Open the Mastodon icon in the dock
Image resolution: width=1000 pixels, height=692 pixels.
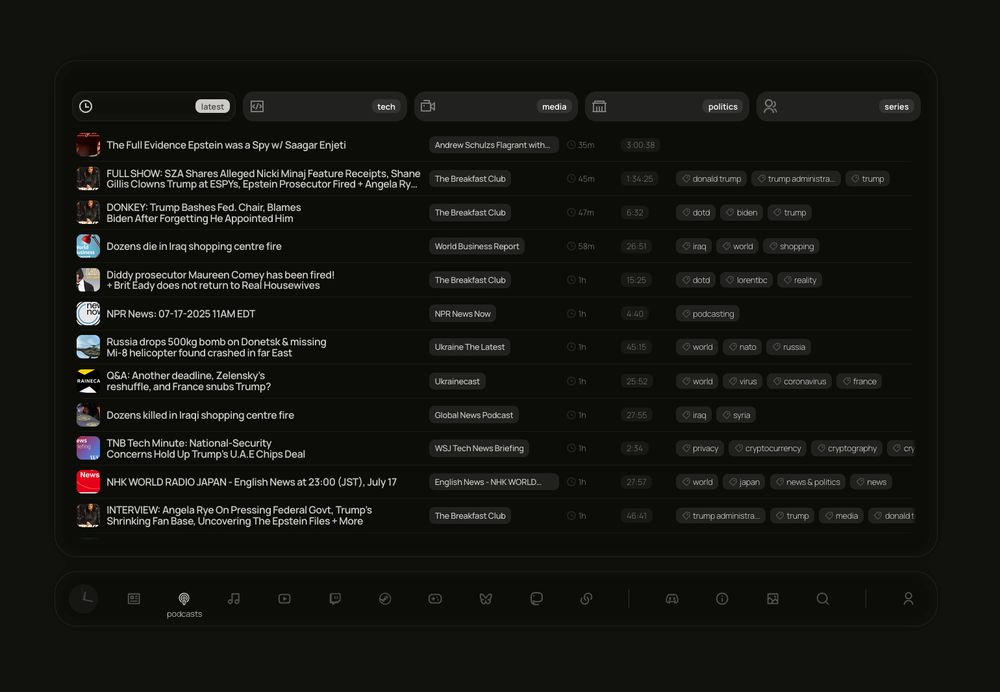click(x=536, y=598)
